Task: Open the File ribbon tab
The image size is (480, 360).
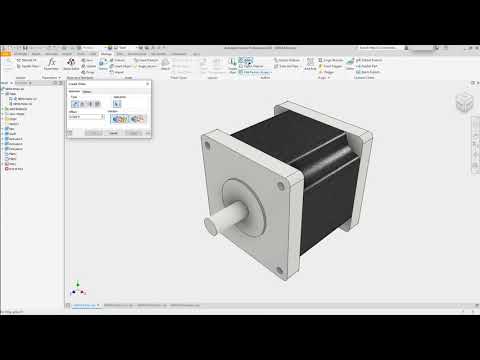Action: pyautogui.click(x=5, y=54)
